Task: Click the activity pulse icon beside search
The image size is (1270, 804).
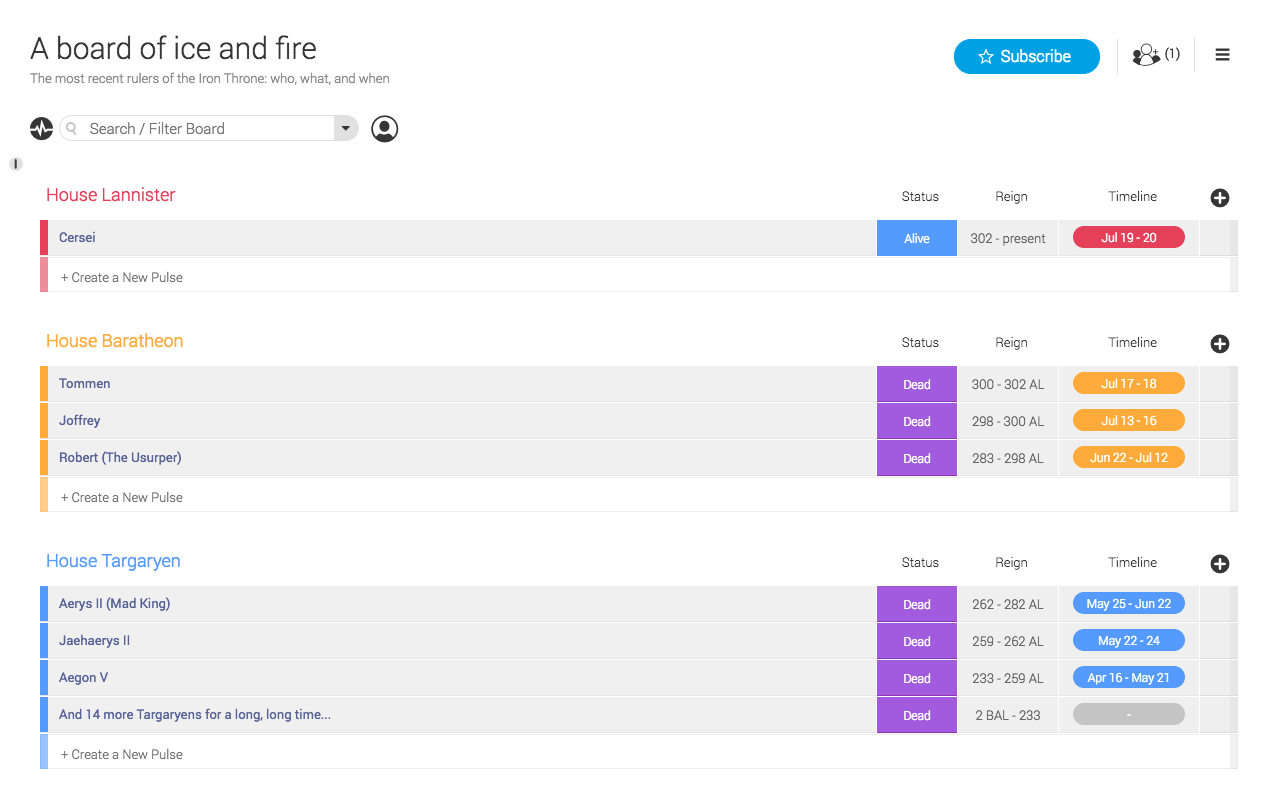Action: 41,128
